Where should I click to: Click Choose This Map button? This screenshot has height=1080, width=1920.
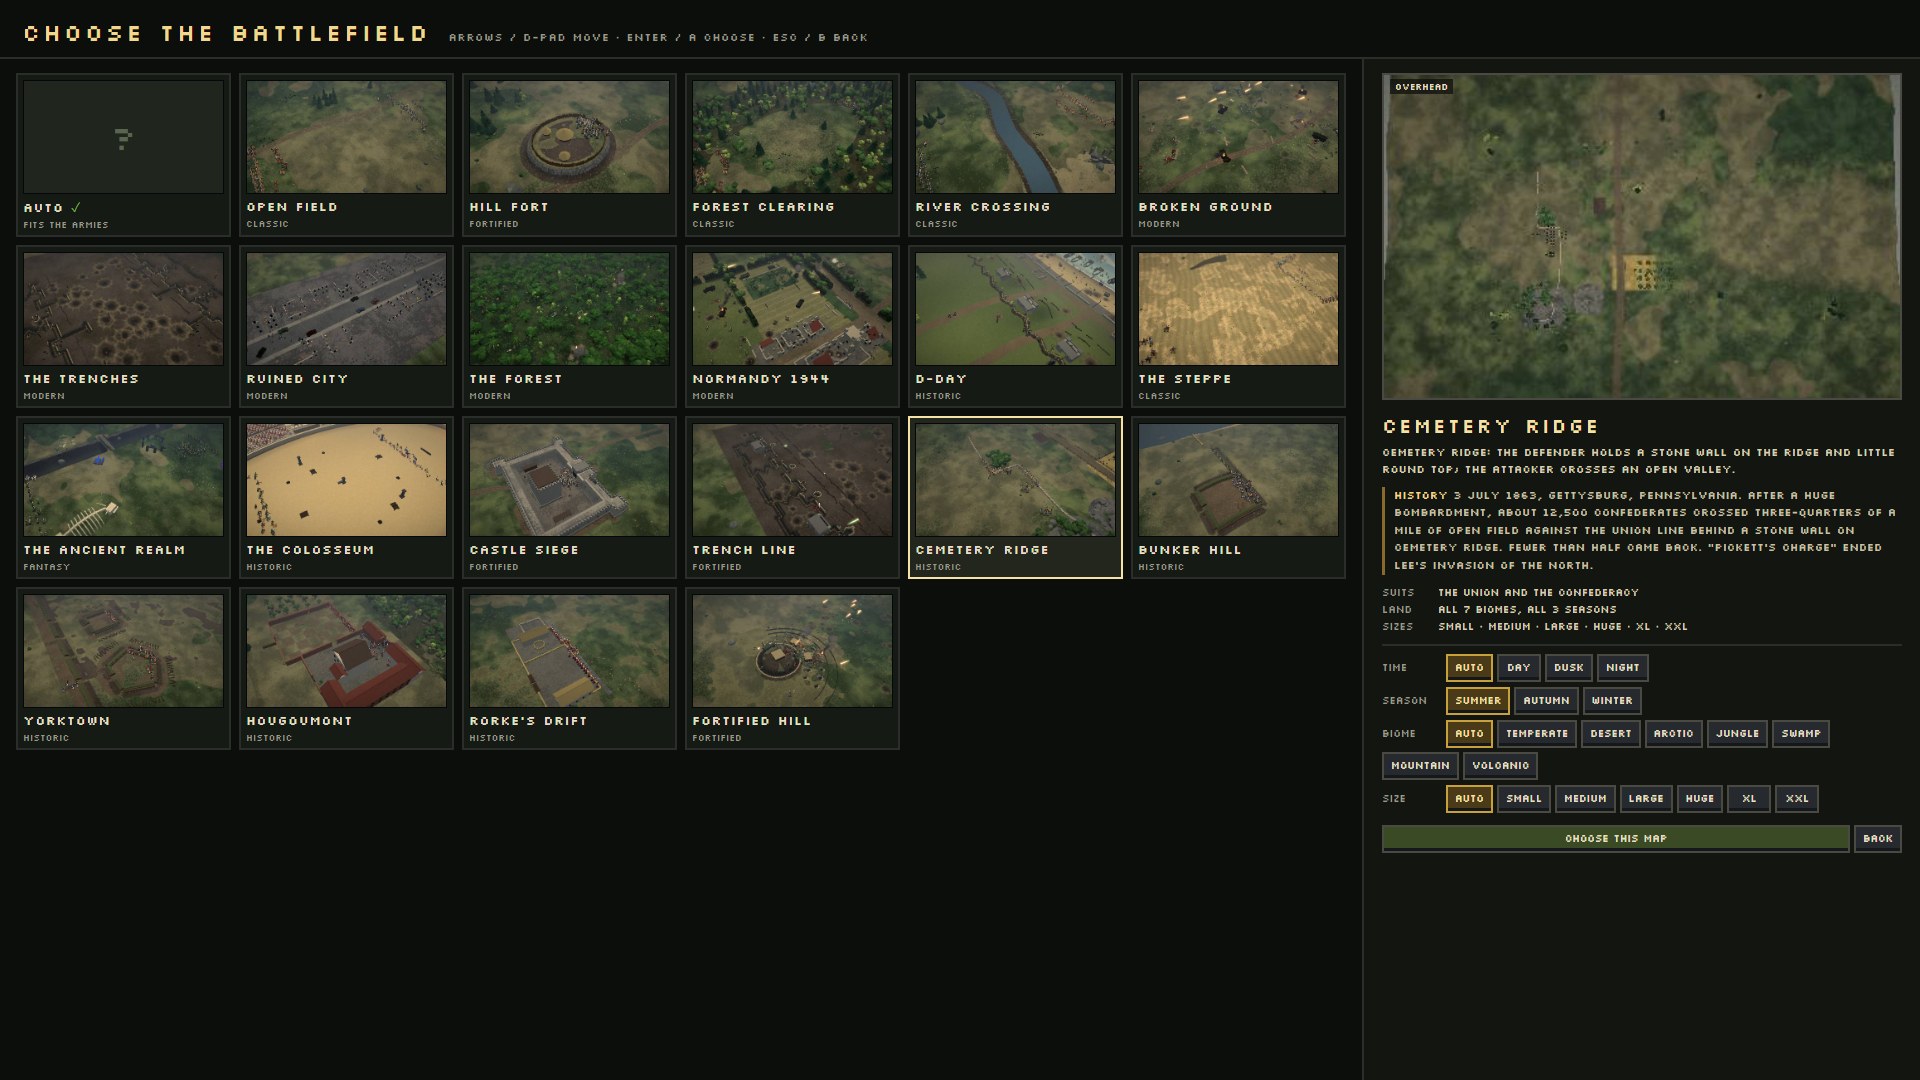(1616, 839)
